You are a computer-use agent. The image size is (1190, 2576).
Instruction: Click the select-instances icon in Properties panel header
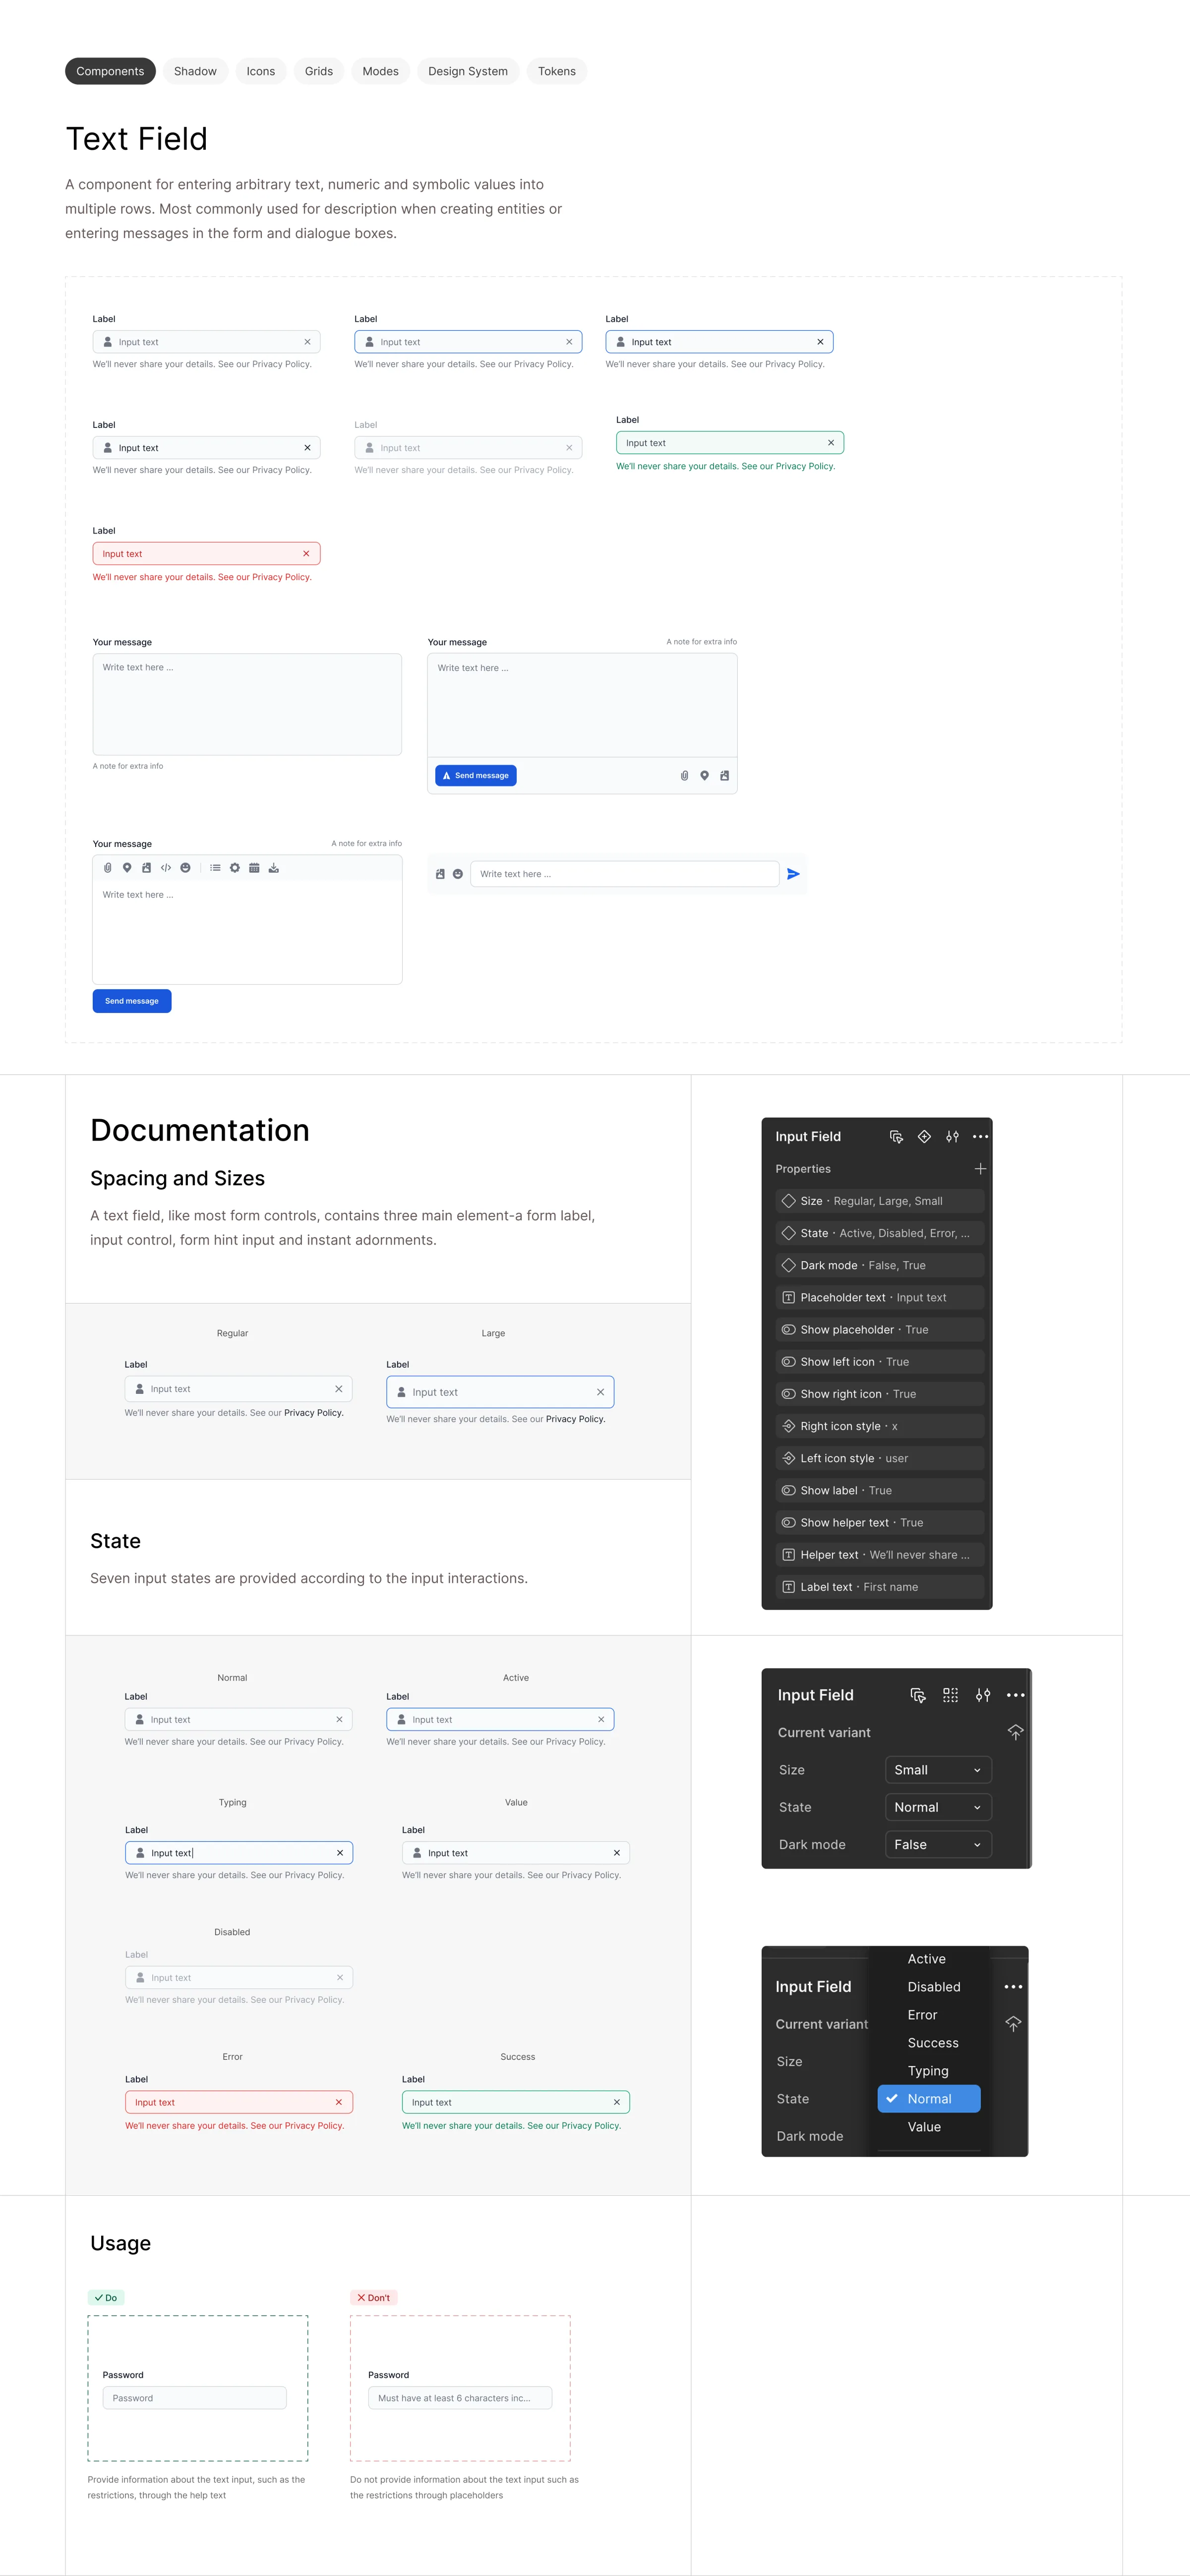[896, 1136]
